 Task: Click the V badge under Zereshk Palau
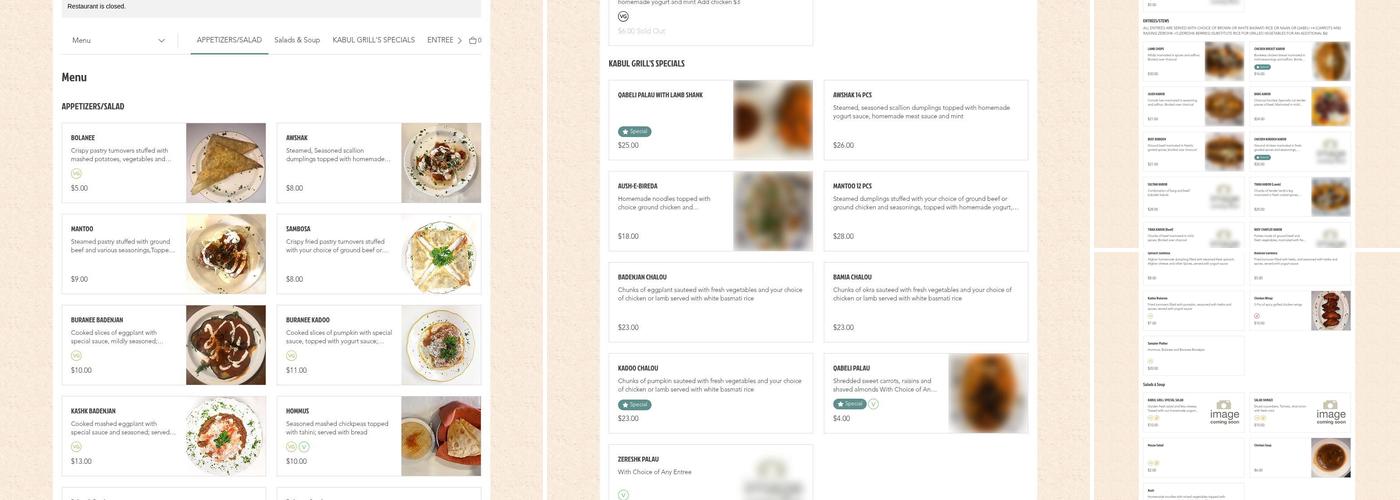[623, 494]
